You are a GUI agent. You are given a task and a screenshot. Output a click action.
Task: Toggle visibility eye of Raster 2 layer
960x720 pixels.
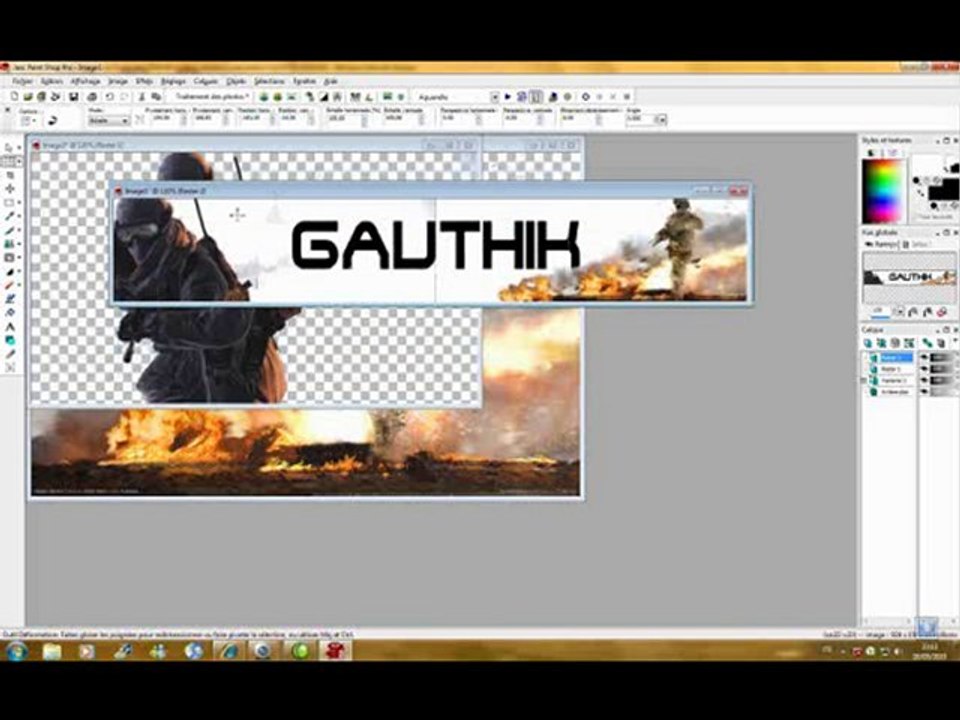pos(924,358)
